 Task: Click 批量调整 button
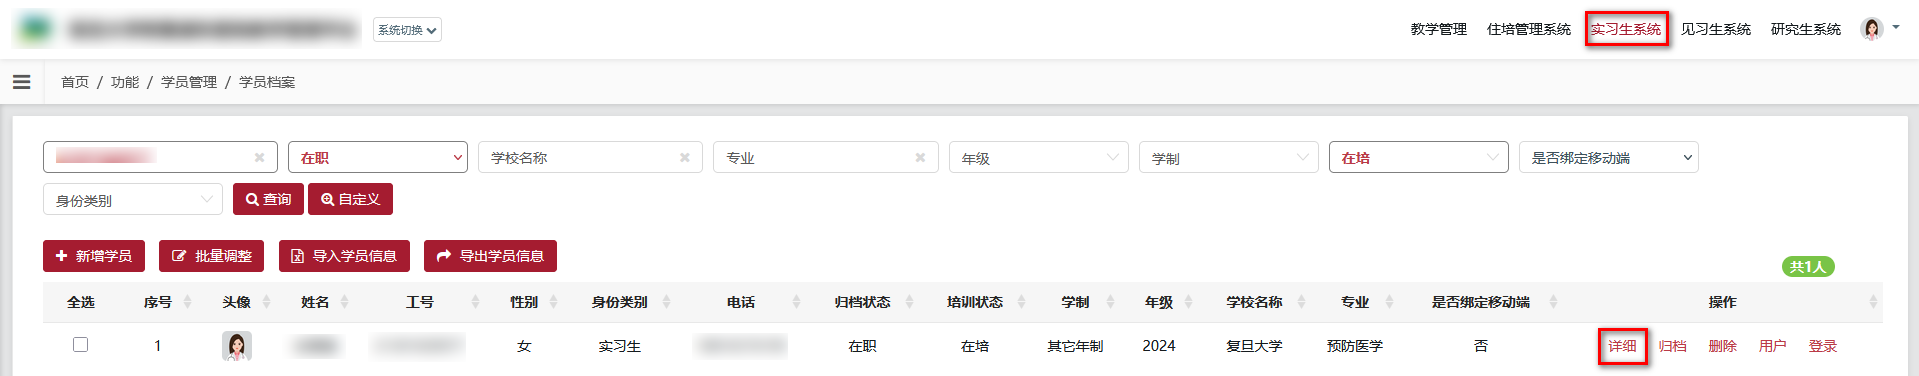tap(212, 256)
